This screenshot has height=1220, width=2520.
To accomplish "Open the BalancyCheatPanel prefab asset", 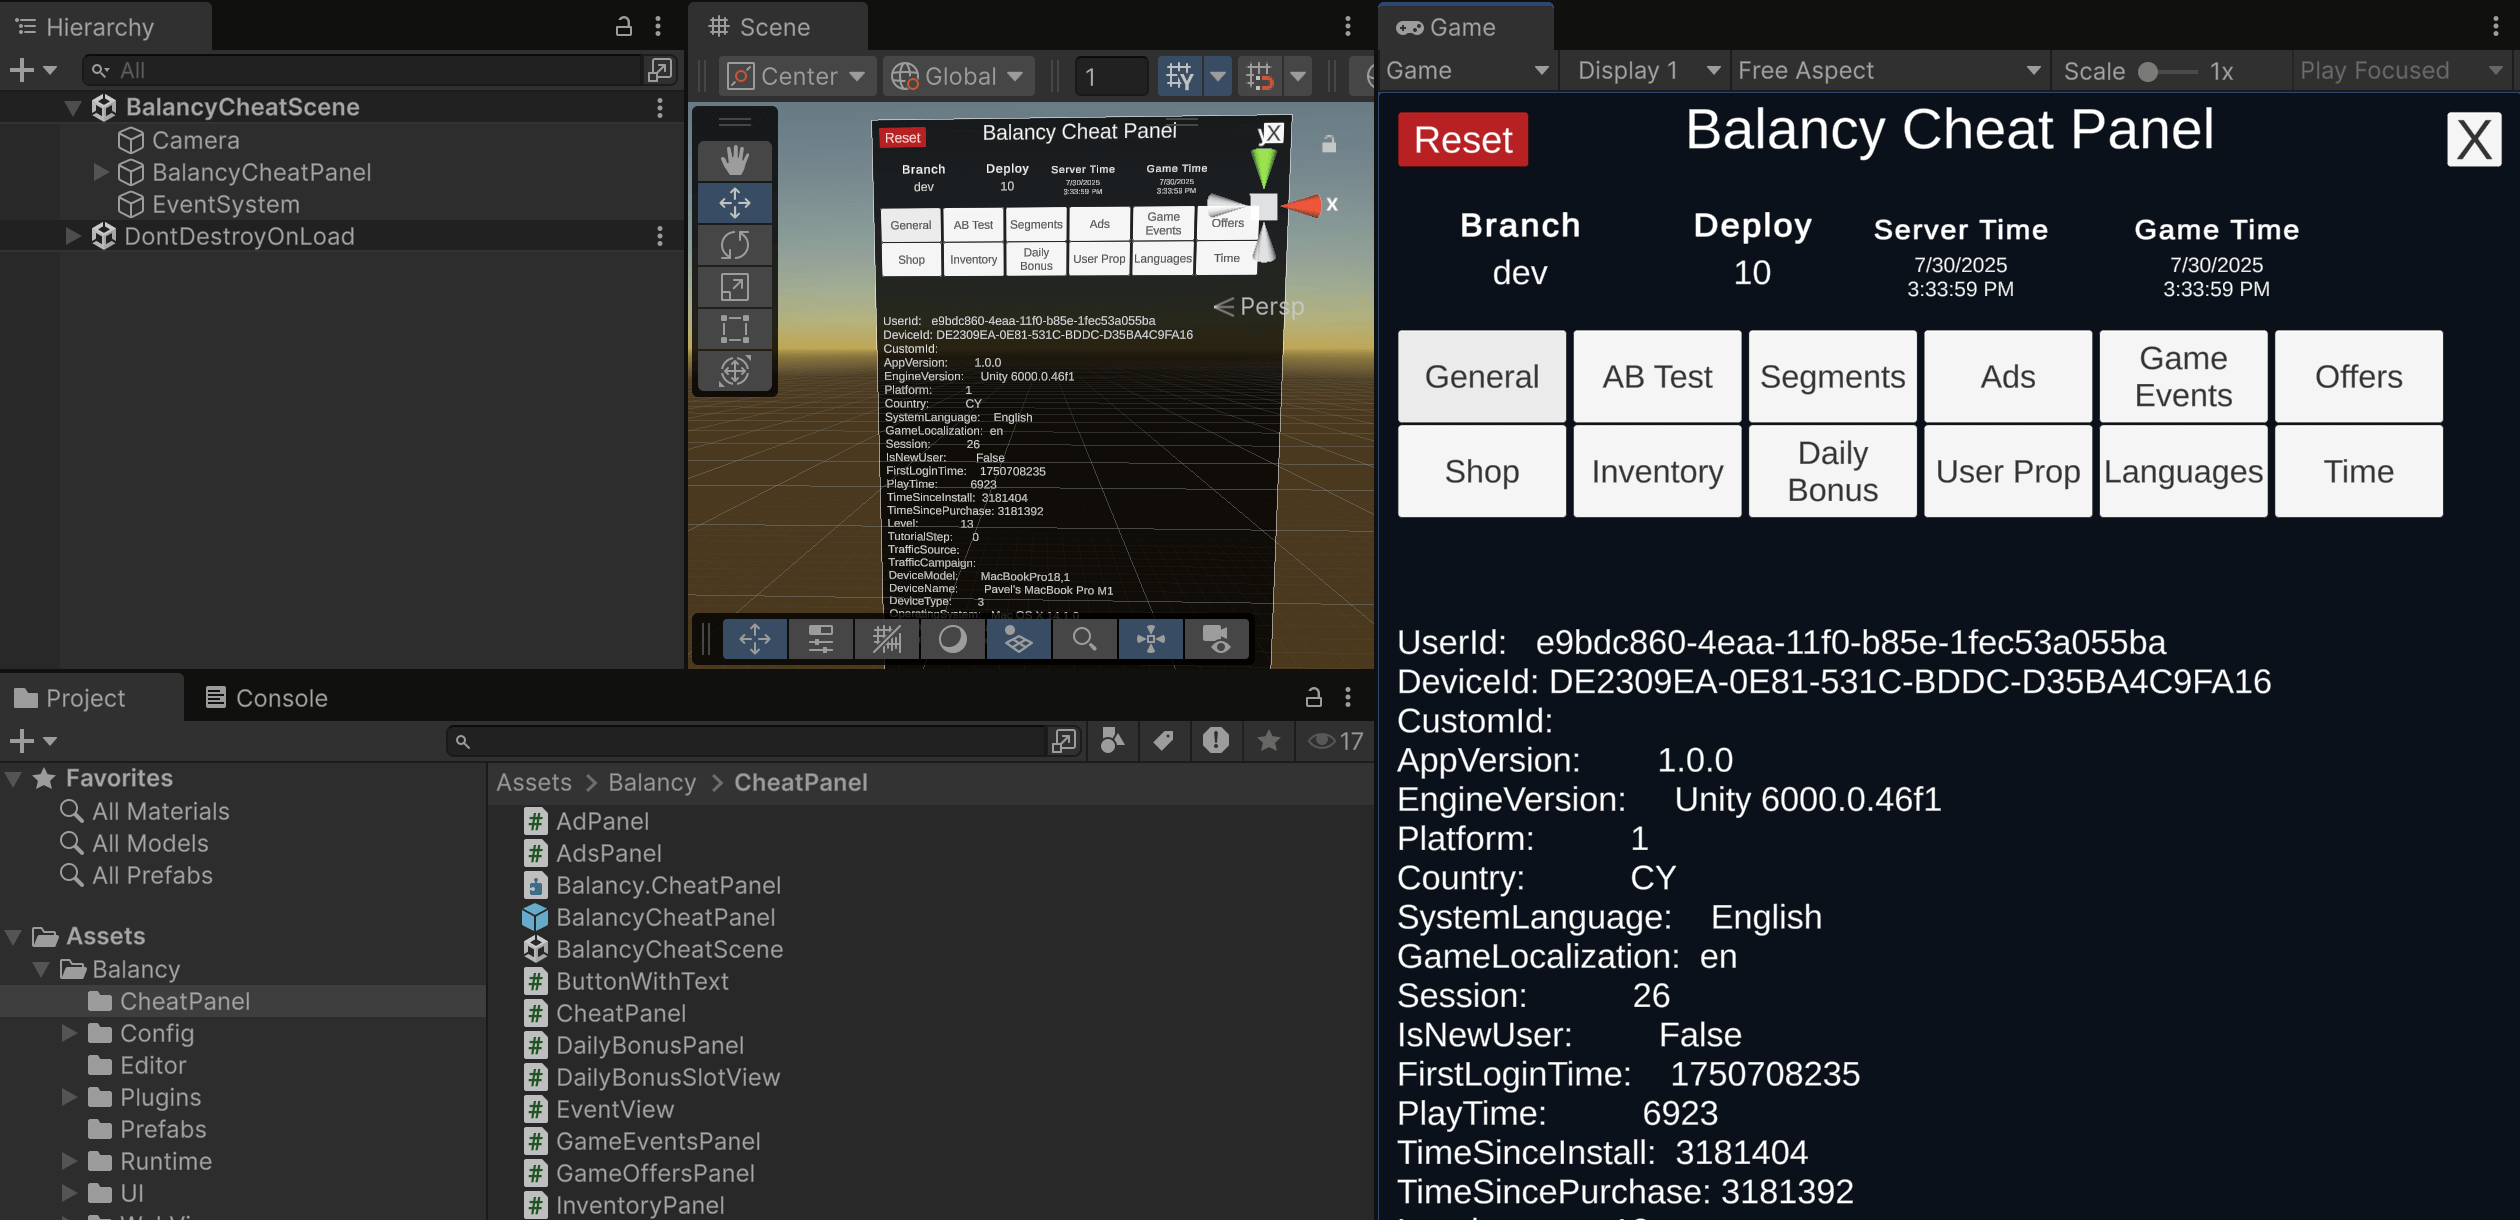I will pos(665,917).
